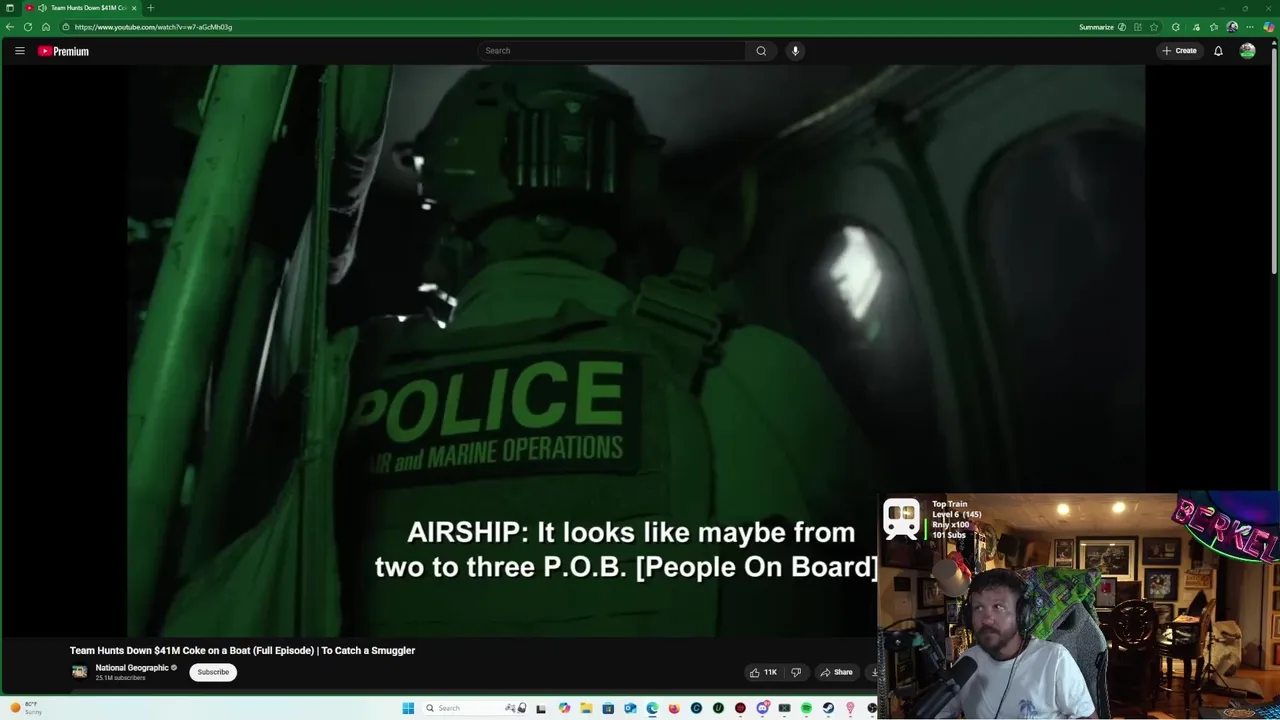Image resolution: width=1280 pixels, height=720 pixels.
Task: Like the video with 11K likes
Action: pyautogui.click(x=763, y=672)
